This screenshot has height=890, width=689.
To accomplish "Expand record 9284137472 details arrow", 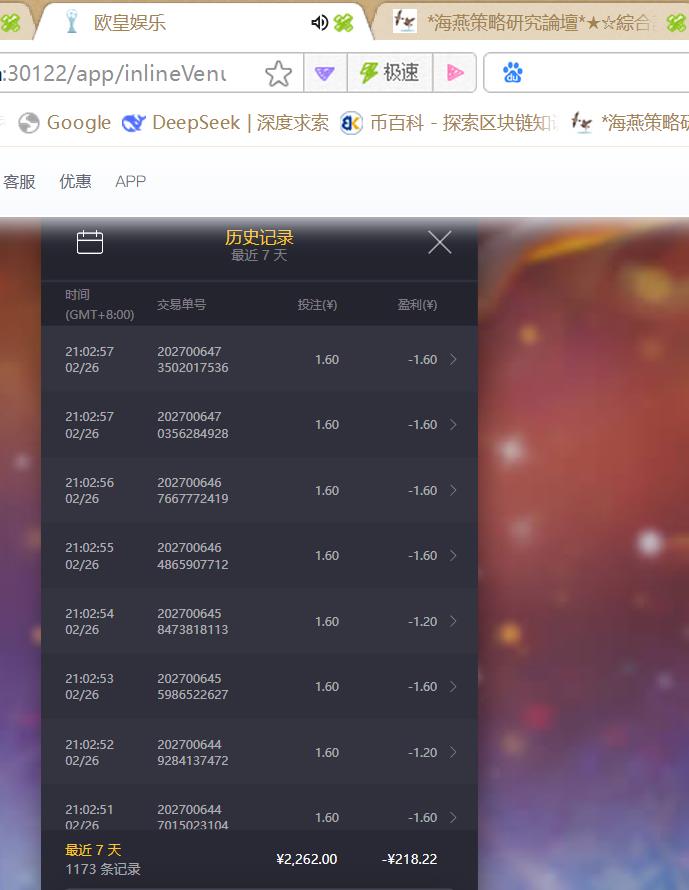I will (453, 753).
